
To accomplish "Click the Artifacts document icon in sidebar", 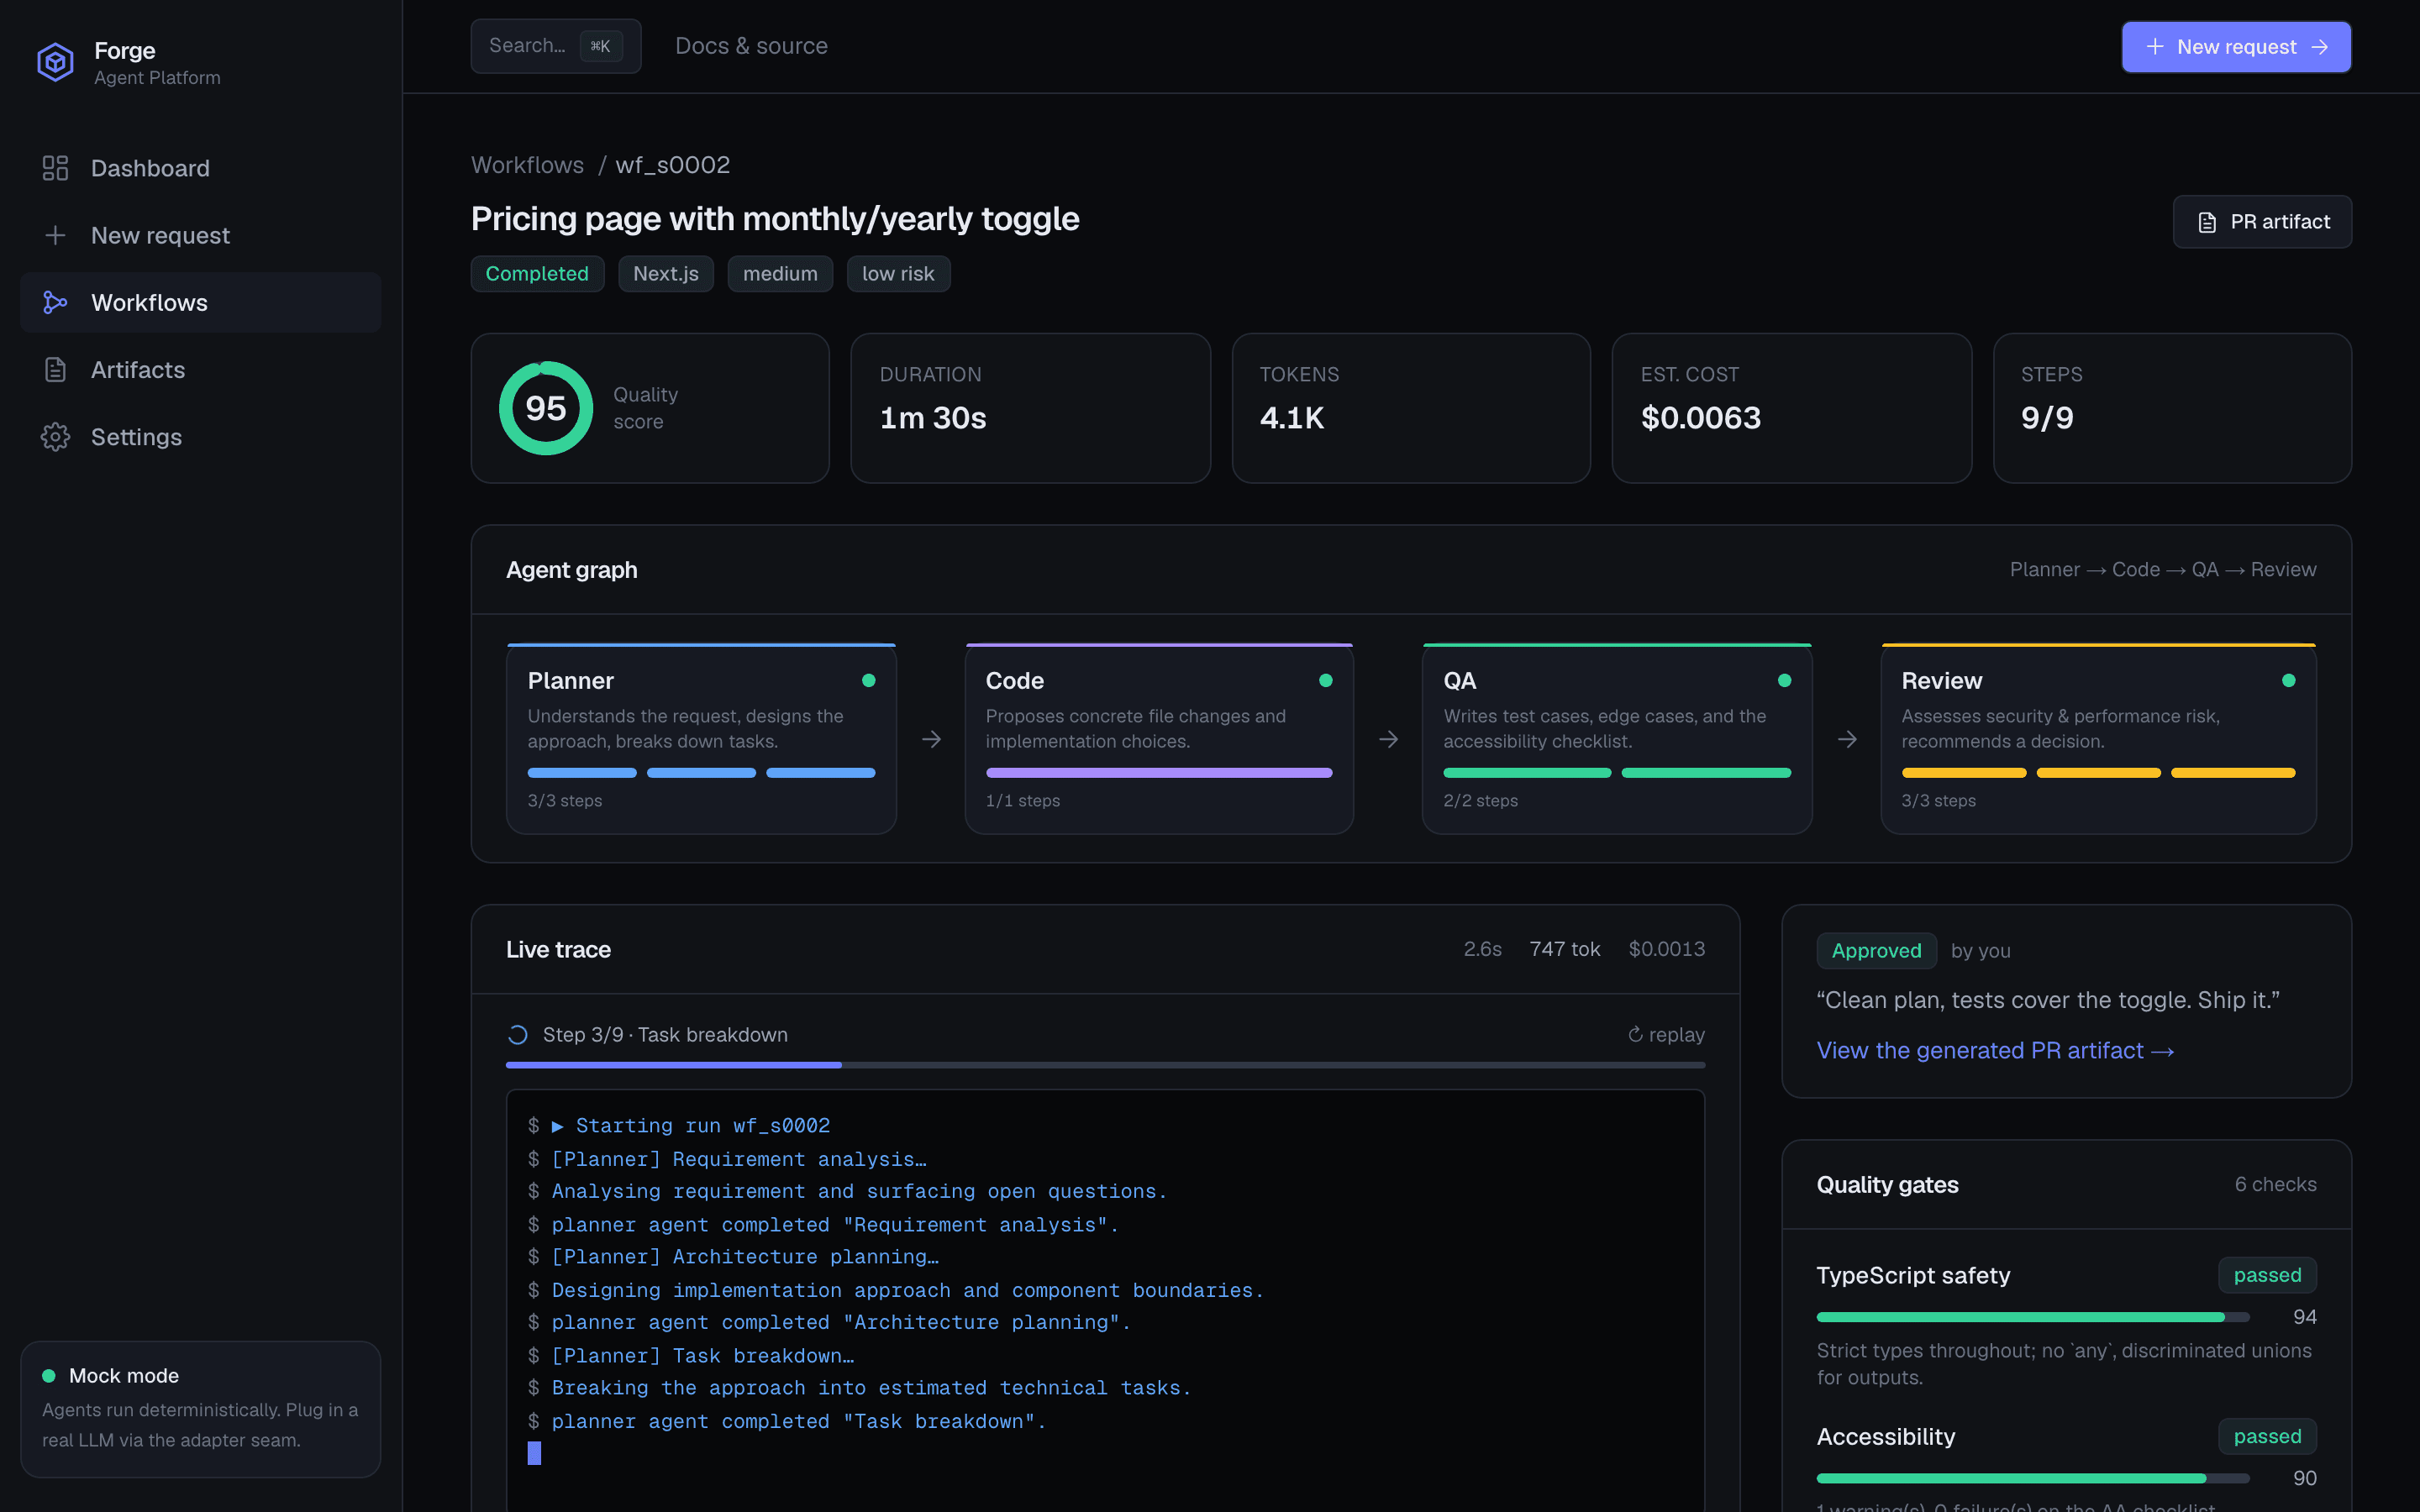I will click(55, 370).
